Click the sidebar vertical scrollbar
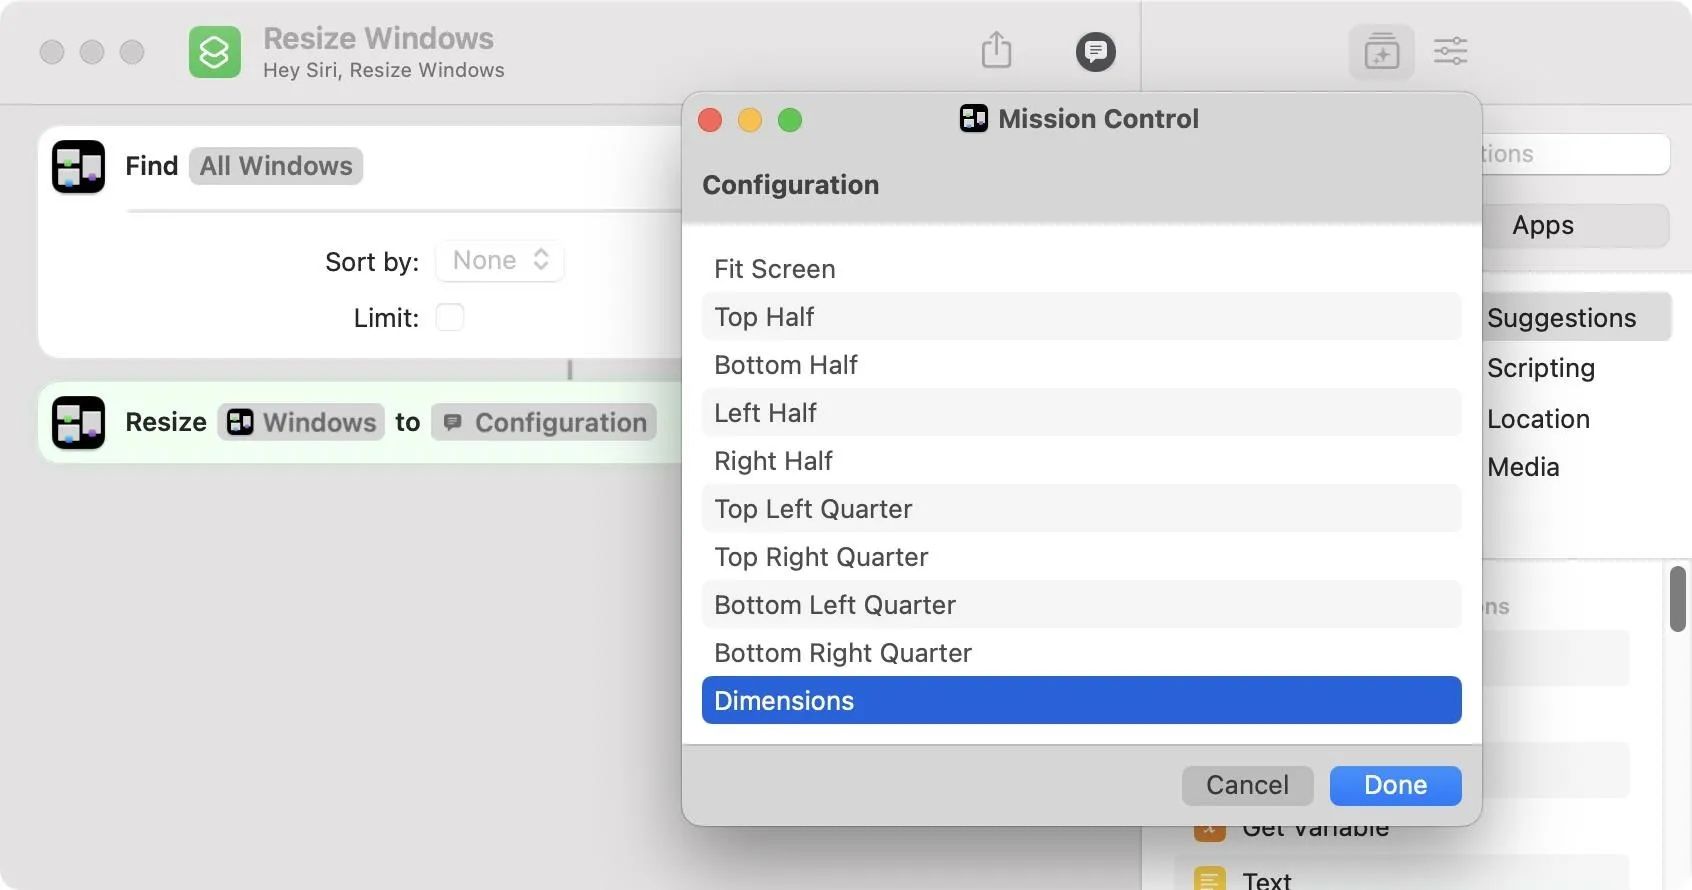This screenshot has height=890, width=1692. [1678, 599]
